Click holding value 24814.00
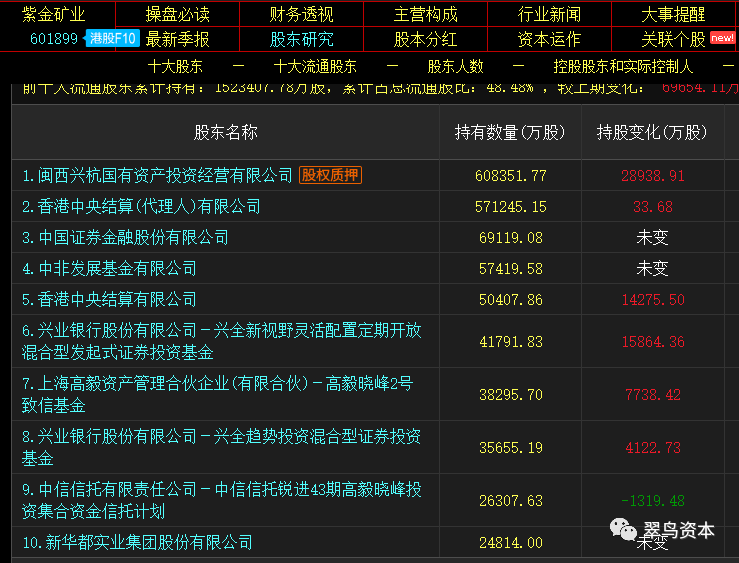 (510, 543)
